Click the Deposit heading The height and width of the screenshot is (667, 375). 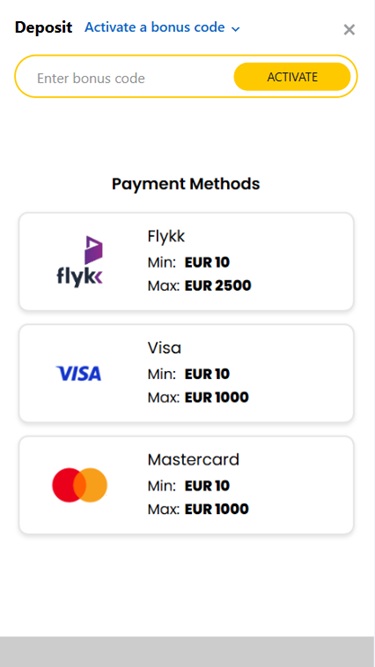coord(43,28)
